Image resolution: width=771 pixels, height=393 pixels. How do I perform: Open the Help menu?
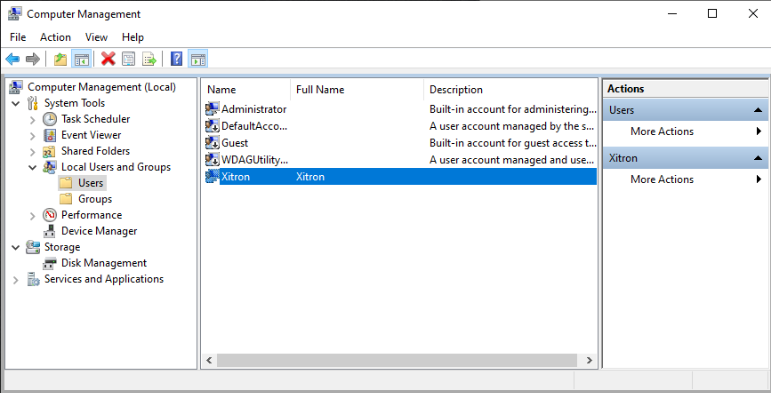[x=133, y=37]
